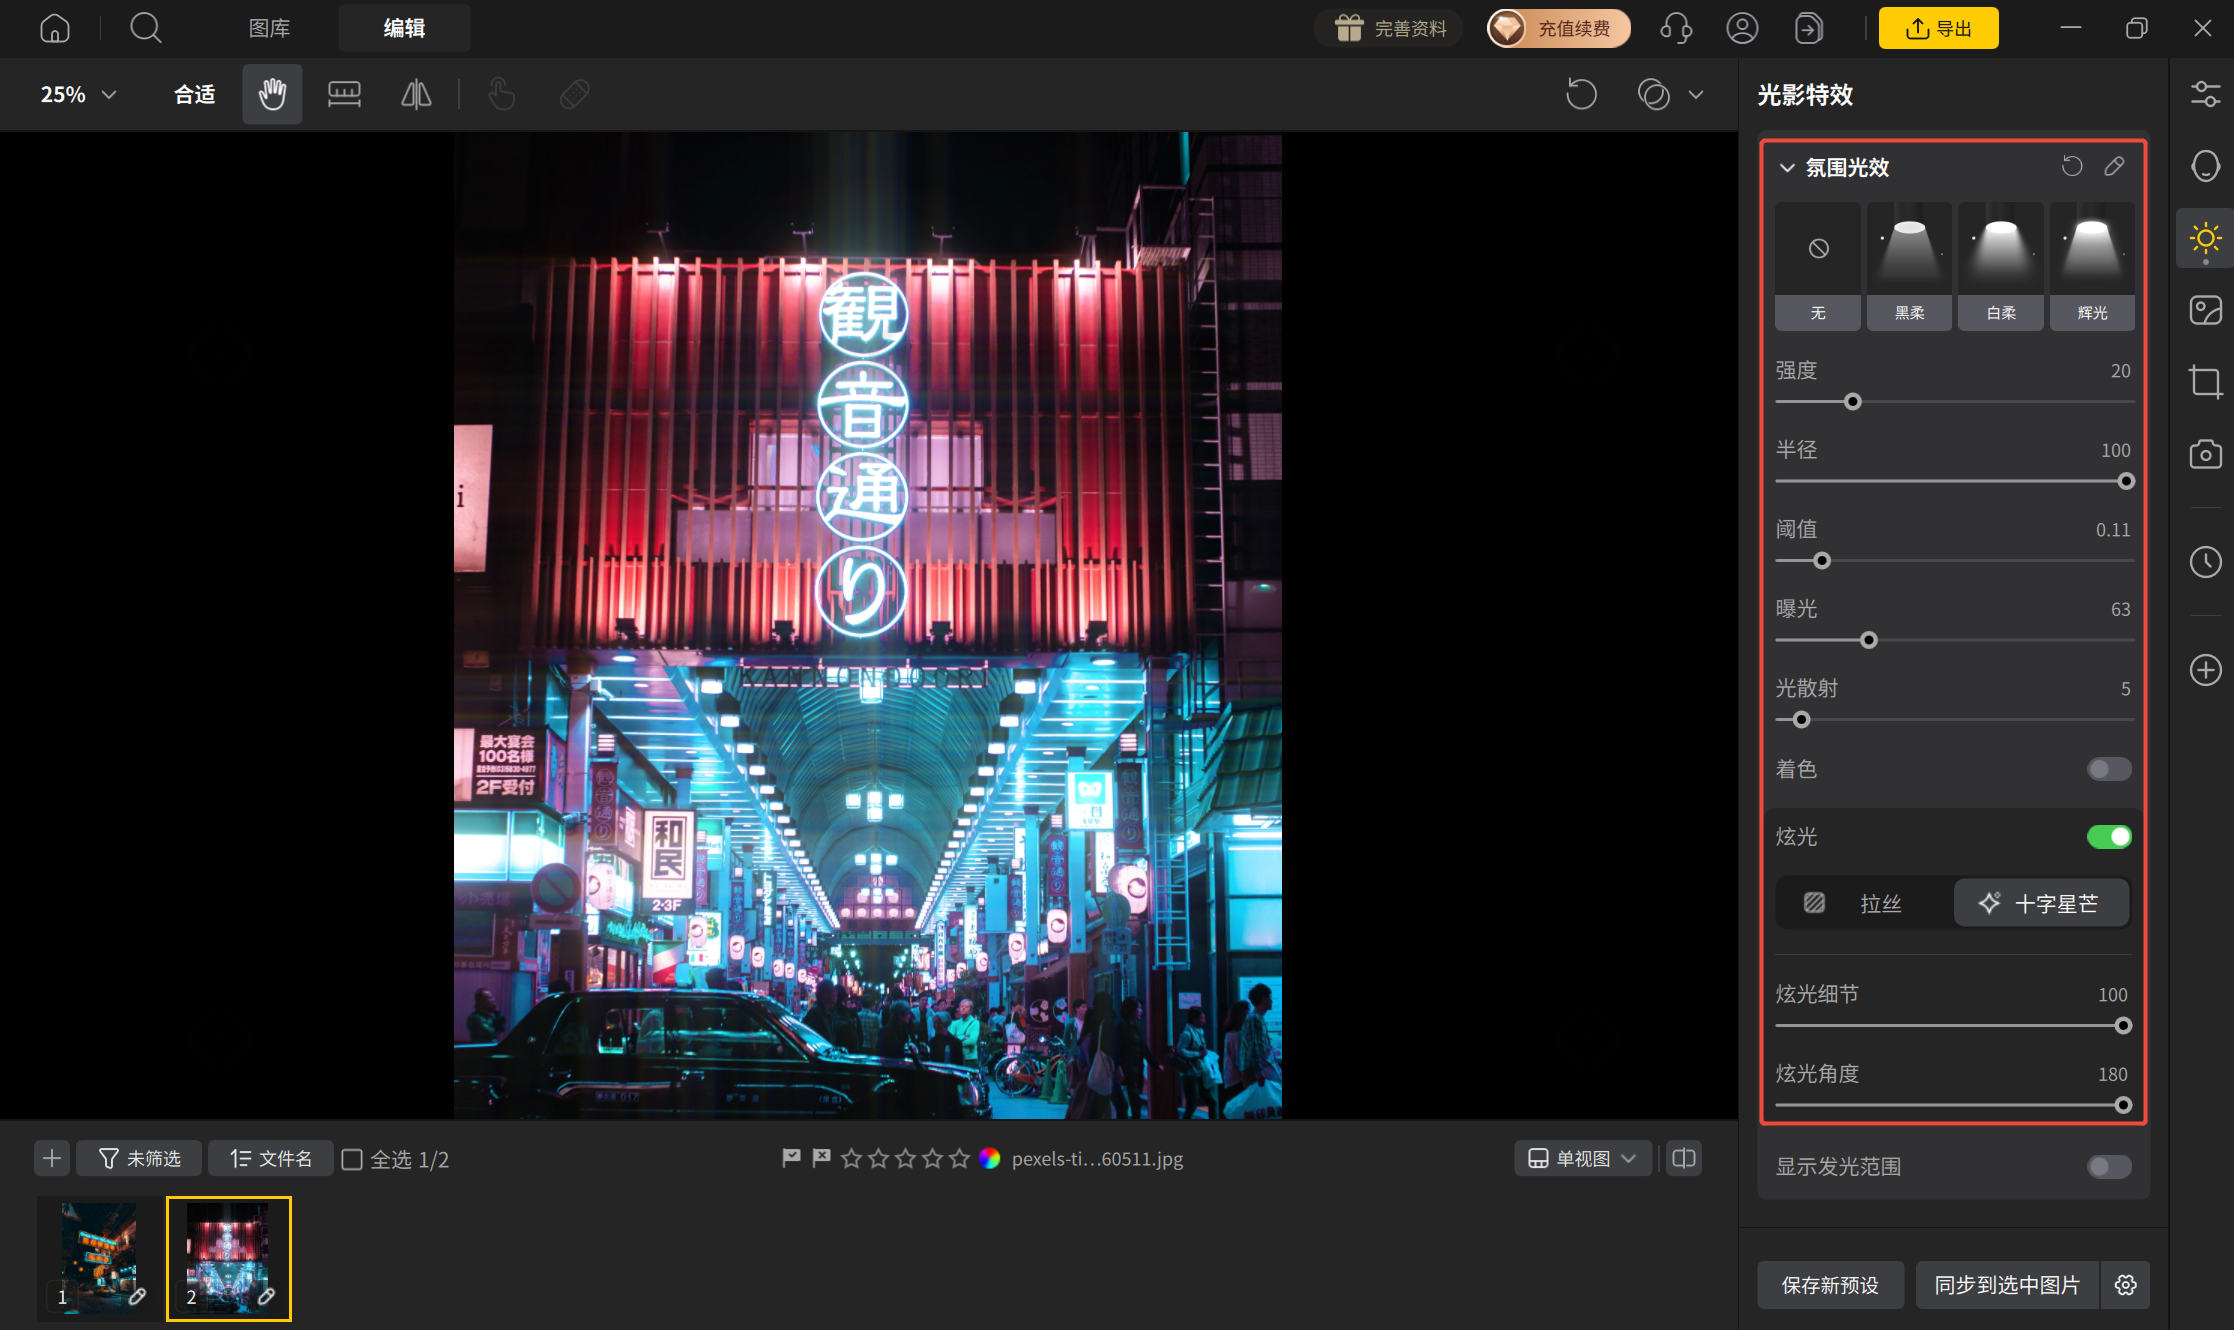Collapse the 氛围光效 section
Image resolution: width=2234 pixels, height=1330 pixels.
click(1787, 168)
